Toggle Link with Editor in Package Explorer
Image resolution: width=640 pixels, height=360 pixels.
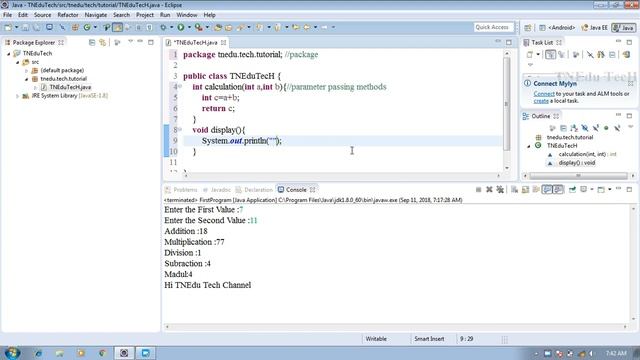(102, 42)
